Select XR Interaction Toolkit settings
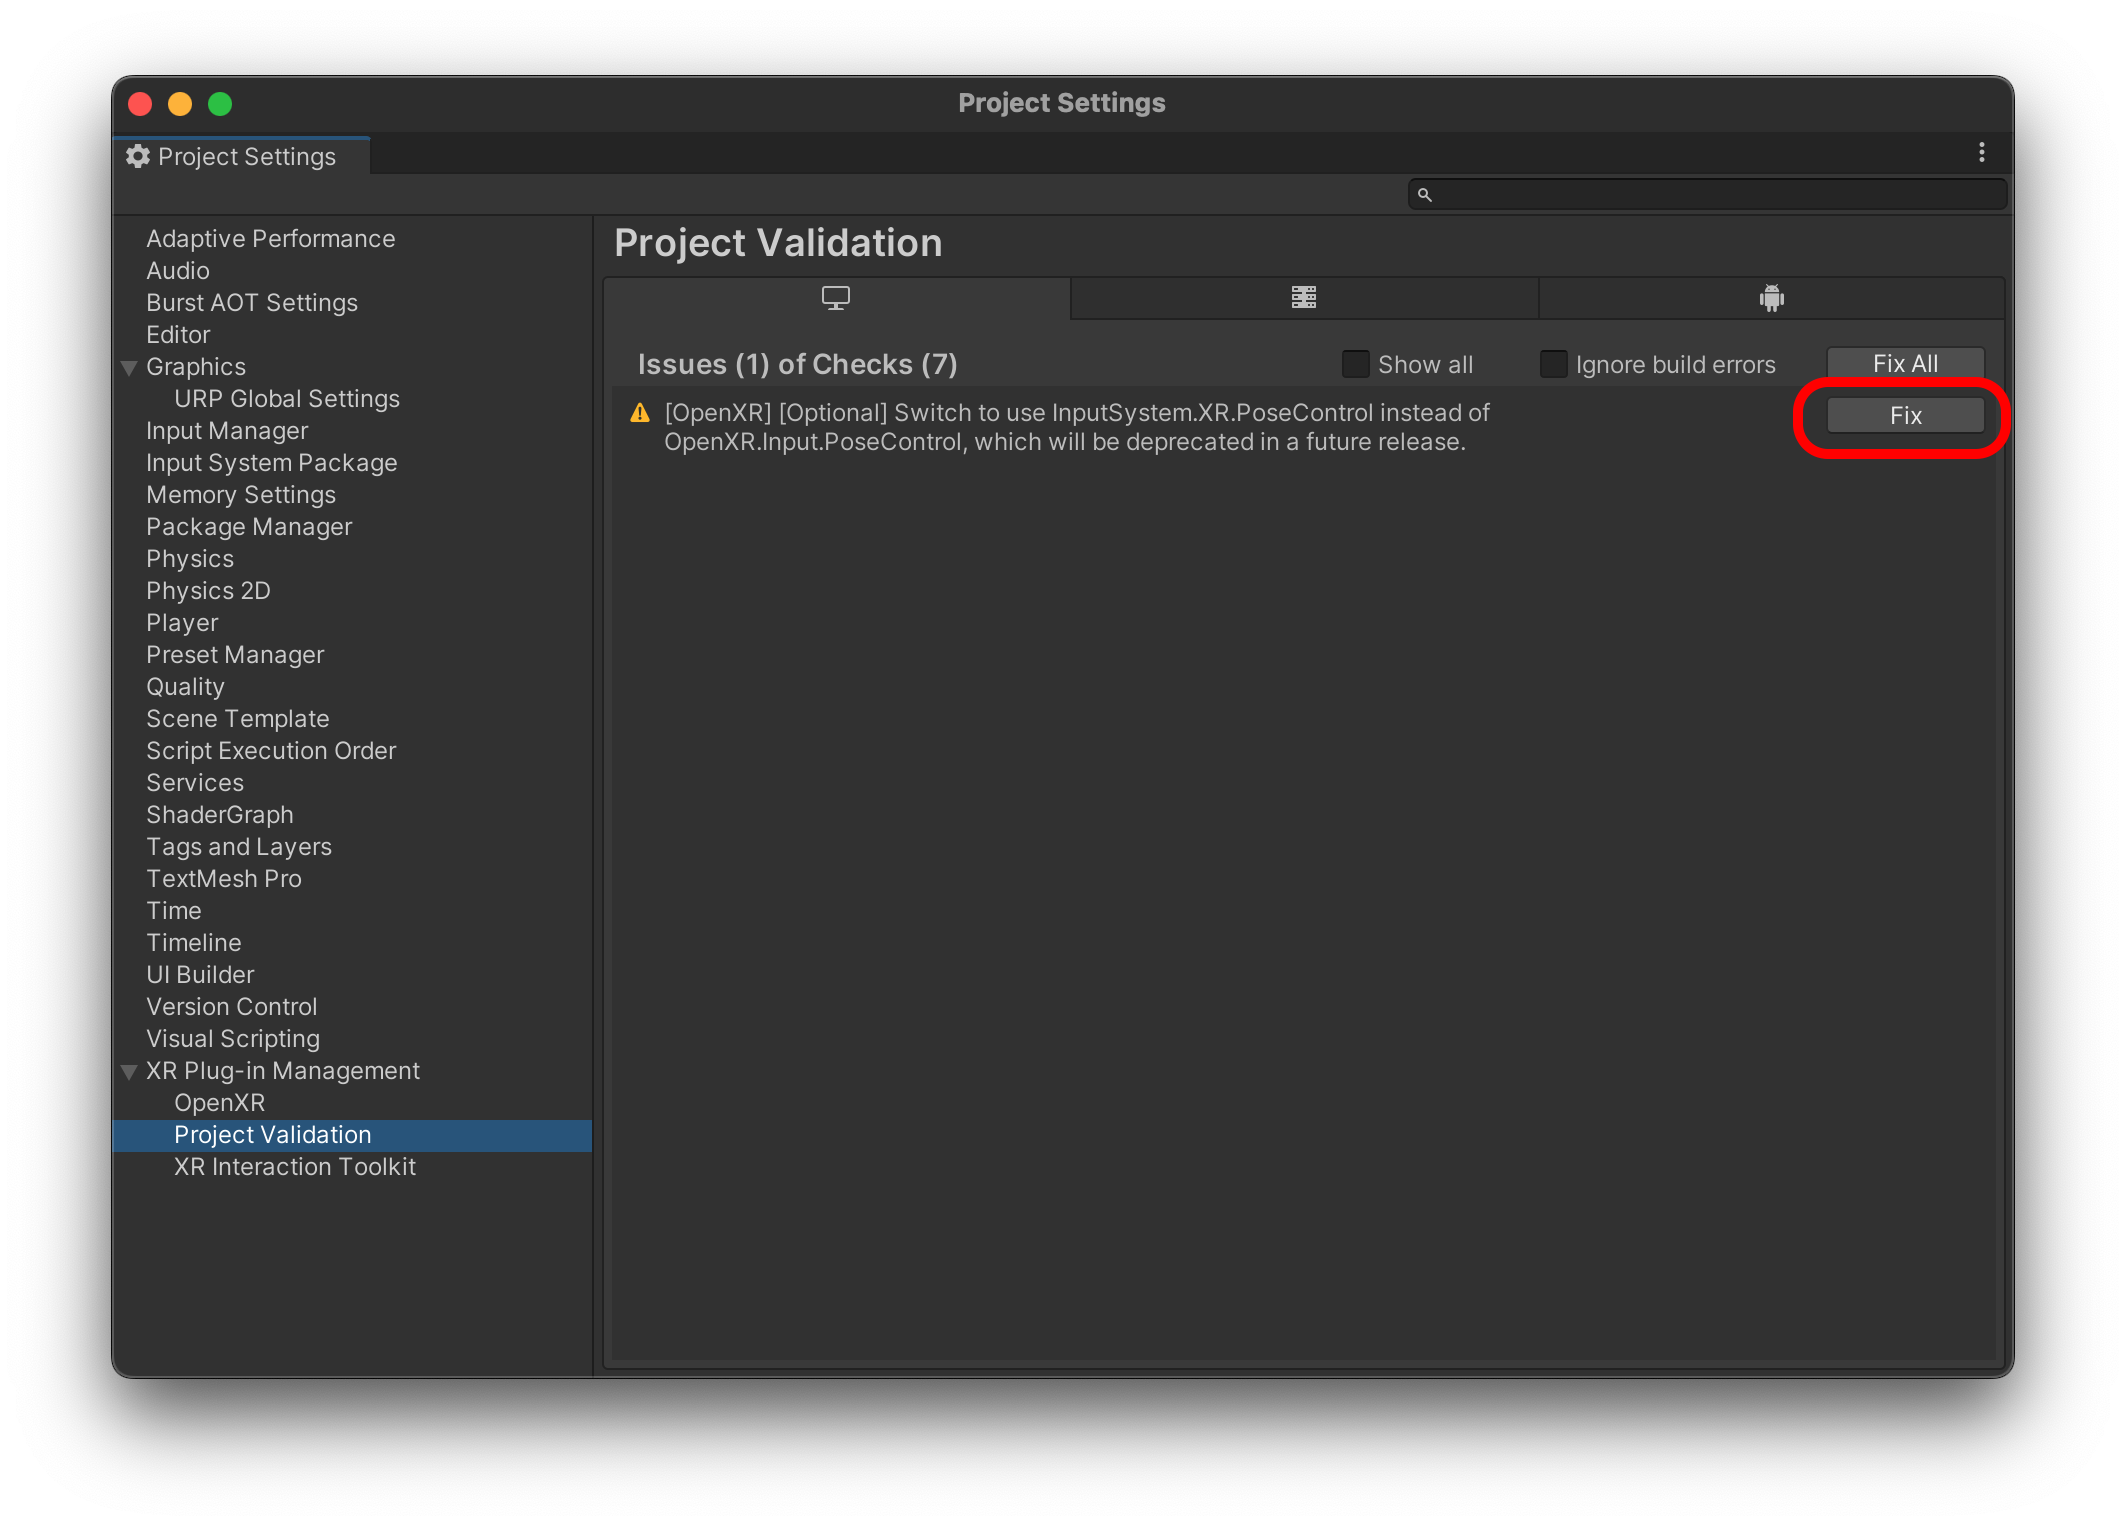 click(294, 1167)
